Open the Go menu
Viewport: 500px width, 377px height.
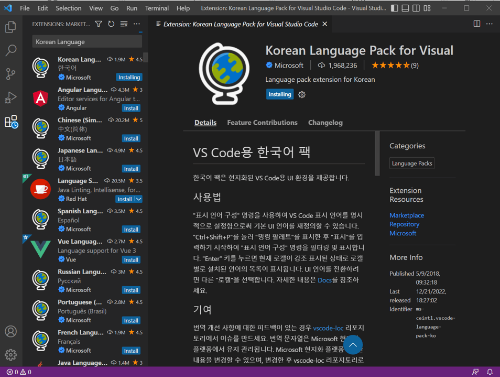(x=114, y=8)
